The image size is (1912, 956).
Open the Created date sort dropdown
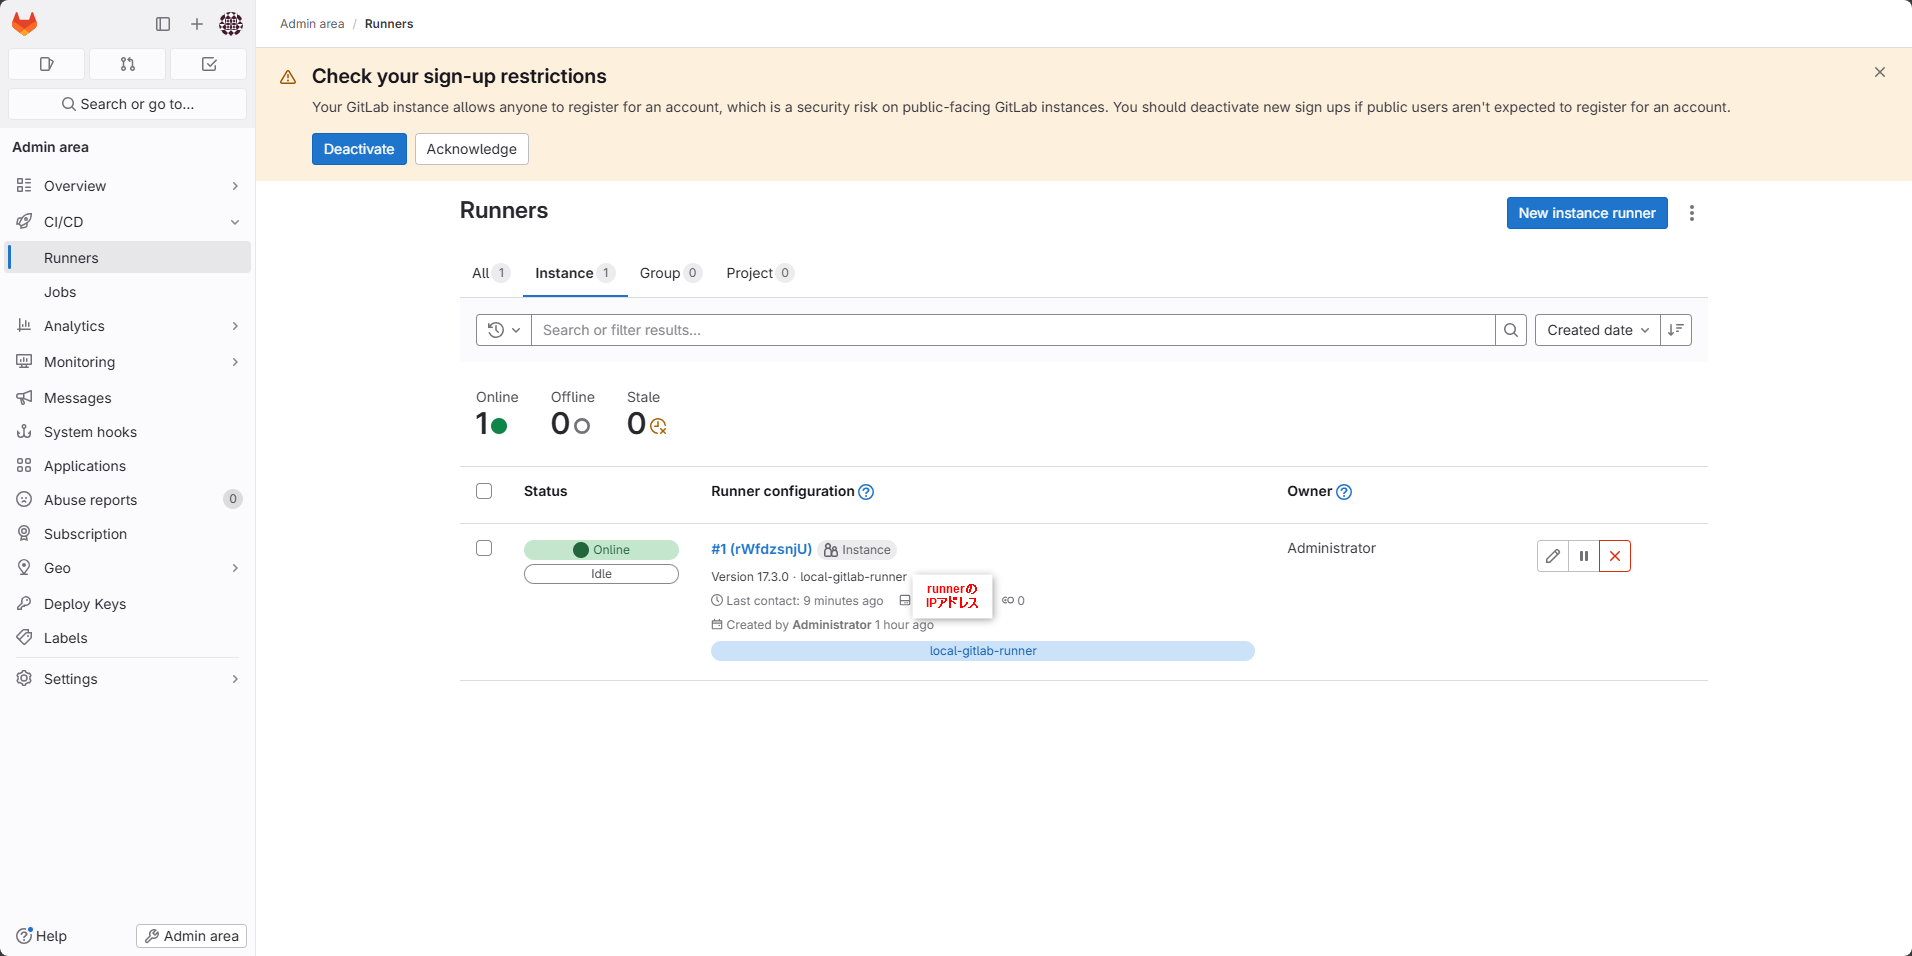pos(1596,330)
